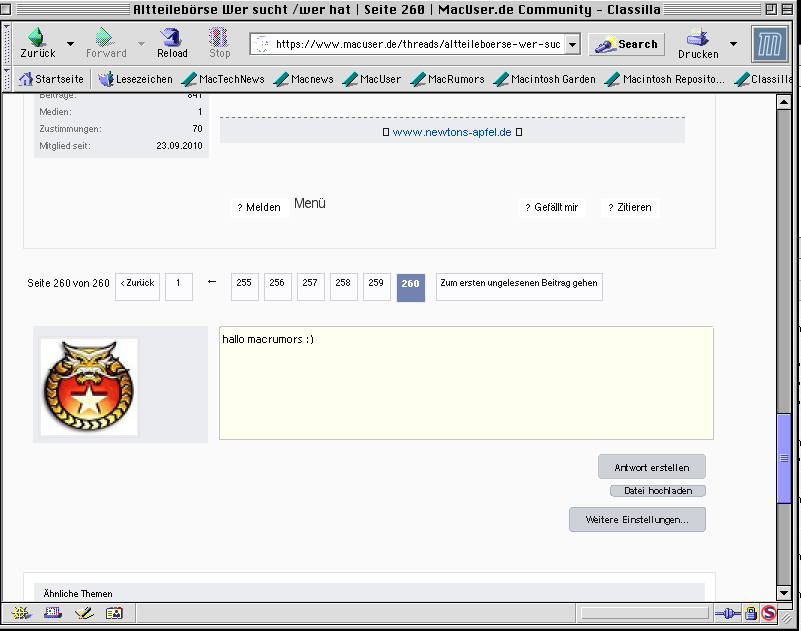Click the window zoom box in title bar

click(771, 9)
